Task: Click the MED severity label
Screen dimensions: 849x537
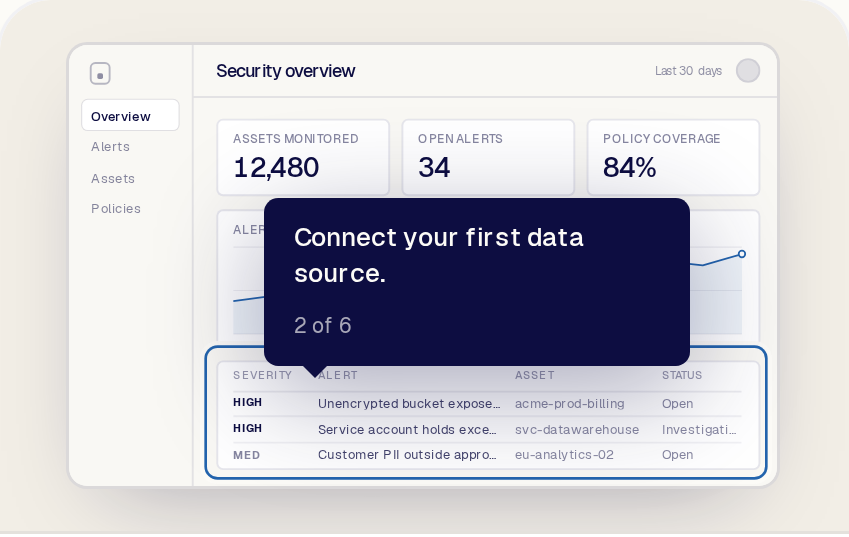Action: (246, 455)
